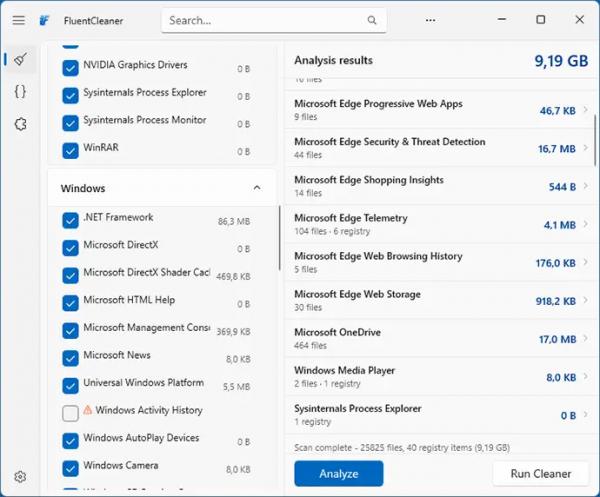Open the puzzle piece extensions page

[20, 124]
